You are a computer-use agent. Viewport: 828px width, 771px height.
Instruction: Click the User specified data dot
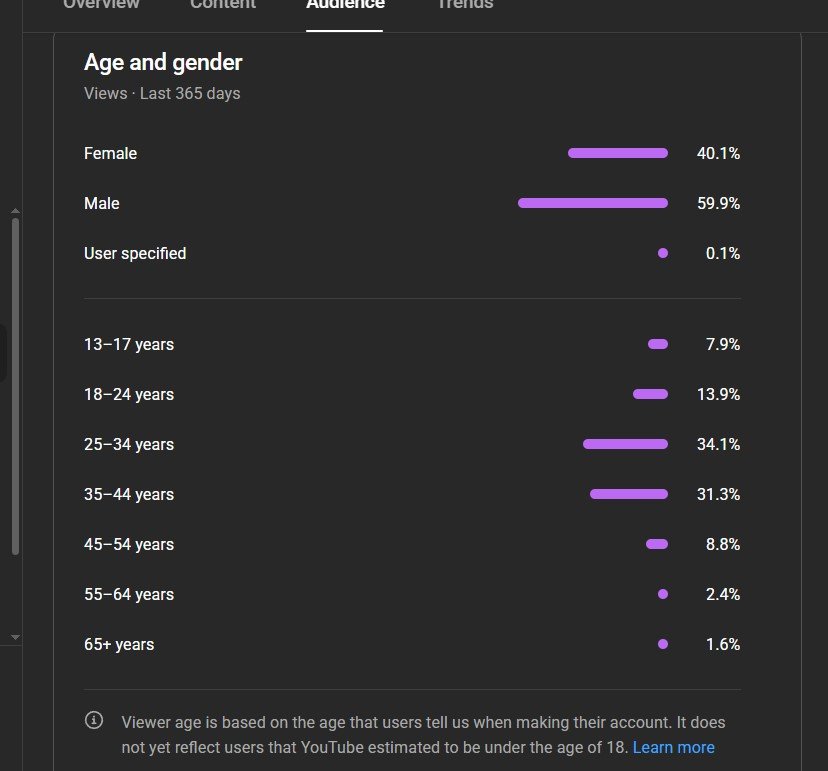[x=663, y=253]
